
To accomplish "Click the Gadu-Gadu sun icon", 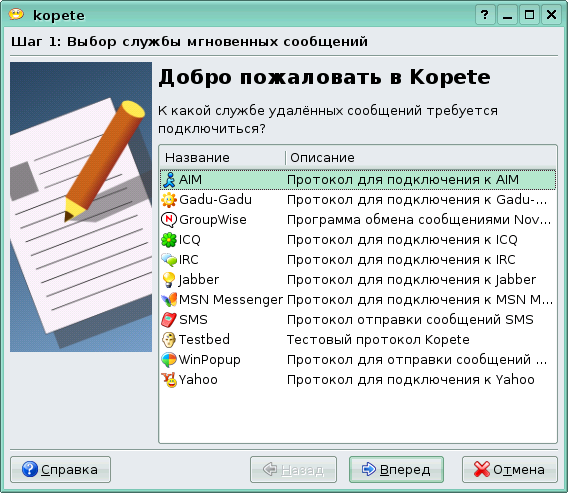I will click(x=169, y=200).
